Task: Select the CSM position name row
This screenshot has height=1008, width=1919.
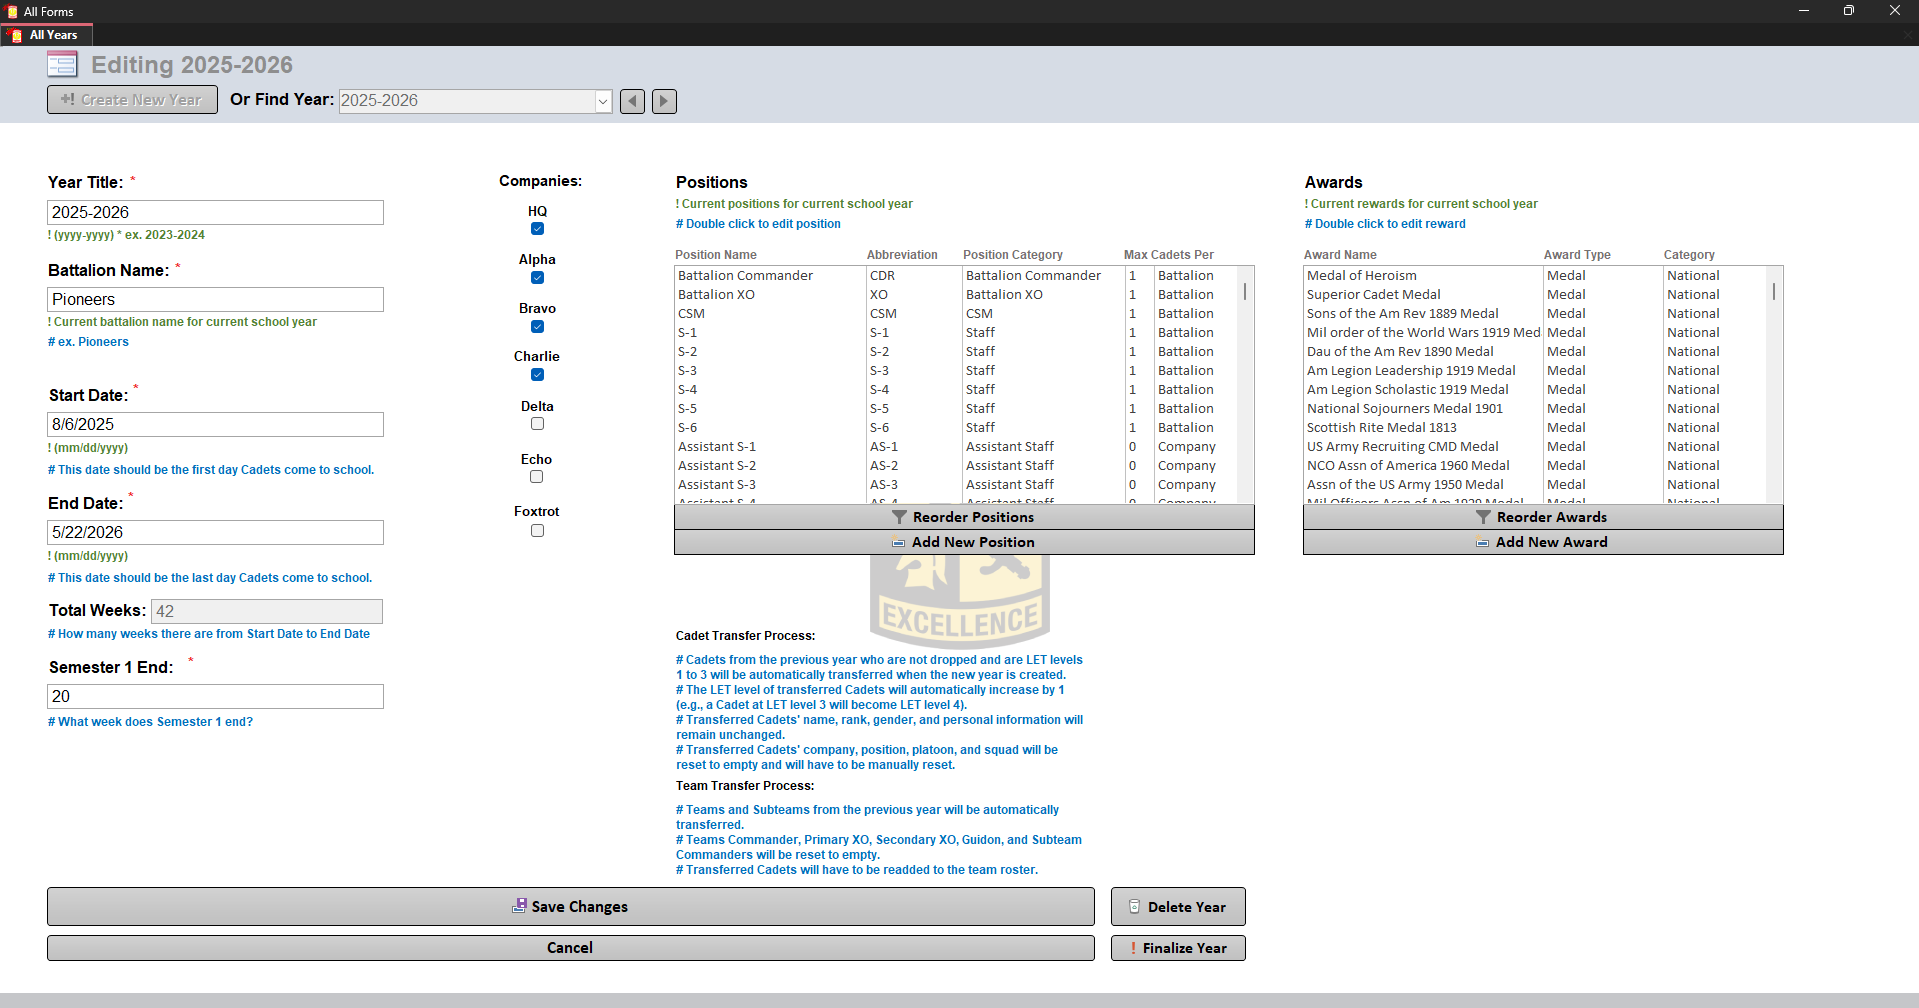Action: (x=691, y=314)
